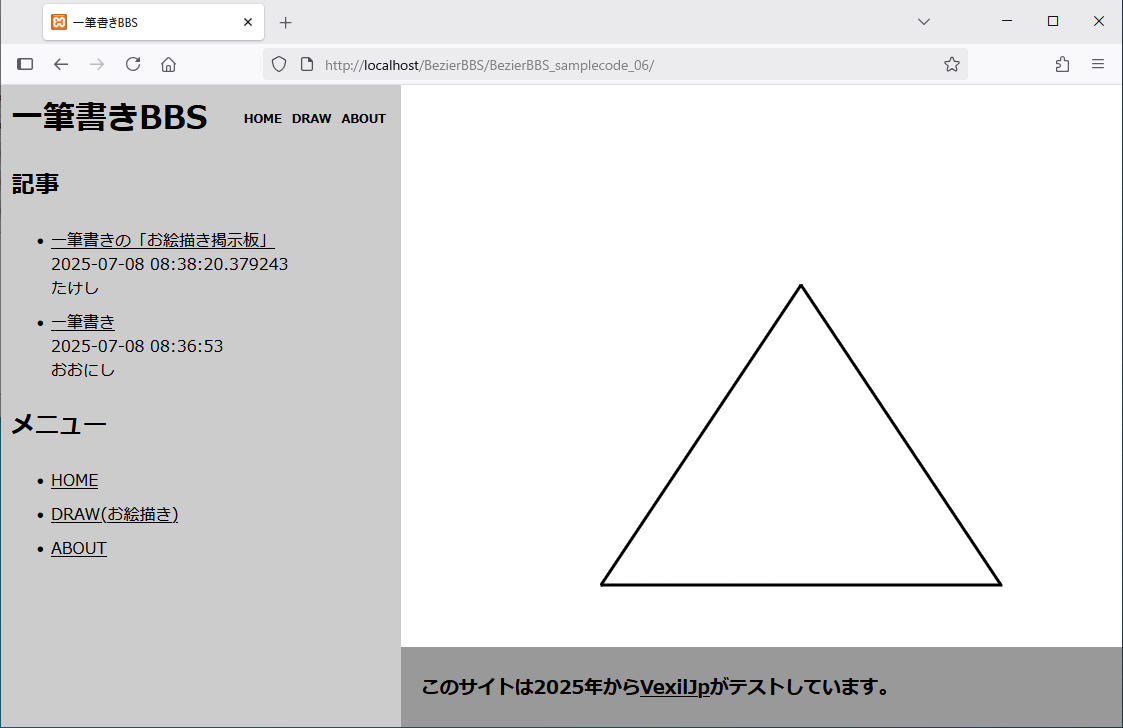Visit the VexilJp link in the footer
The image size is (1123, 728).
click(x=675, y=687)
